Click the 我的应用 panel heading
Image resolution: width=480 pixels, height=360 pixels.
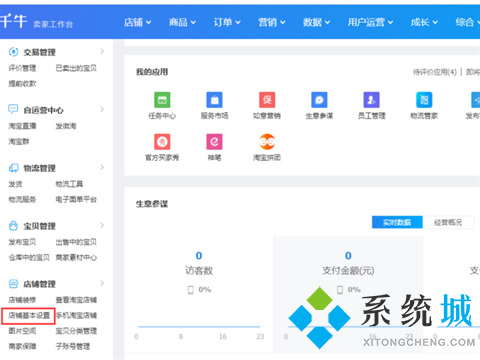pos(152,72)
